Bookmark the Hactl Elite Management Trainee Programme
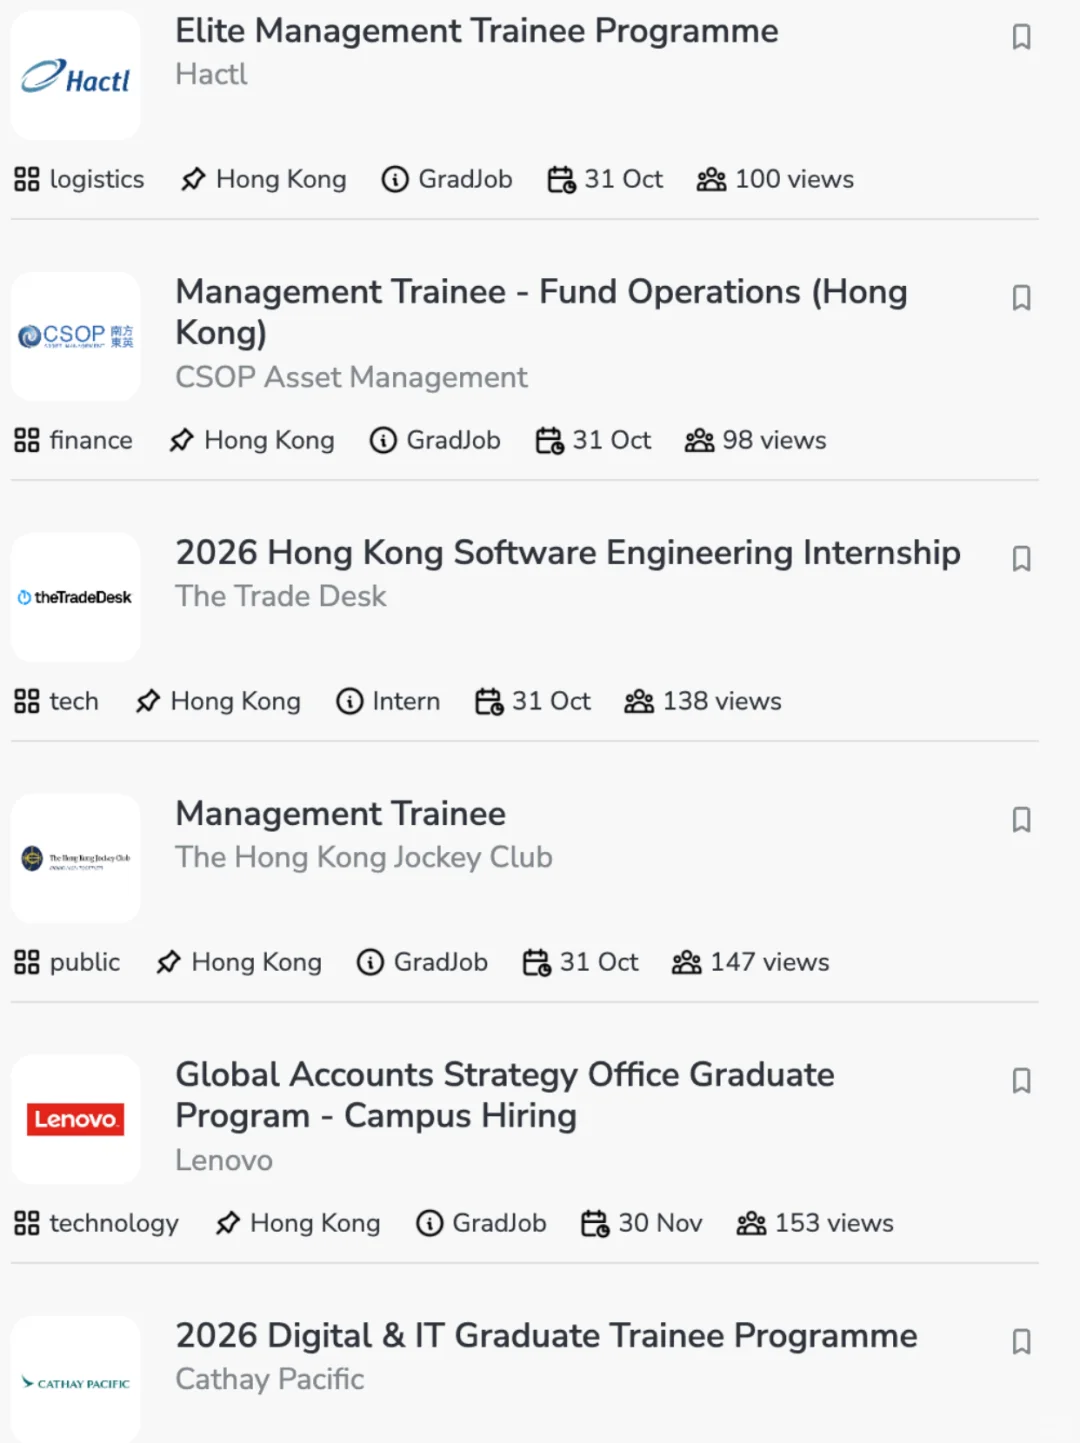The width and height of the screenshot is (1080, 1443). [1021, 37]
